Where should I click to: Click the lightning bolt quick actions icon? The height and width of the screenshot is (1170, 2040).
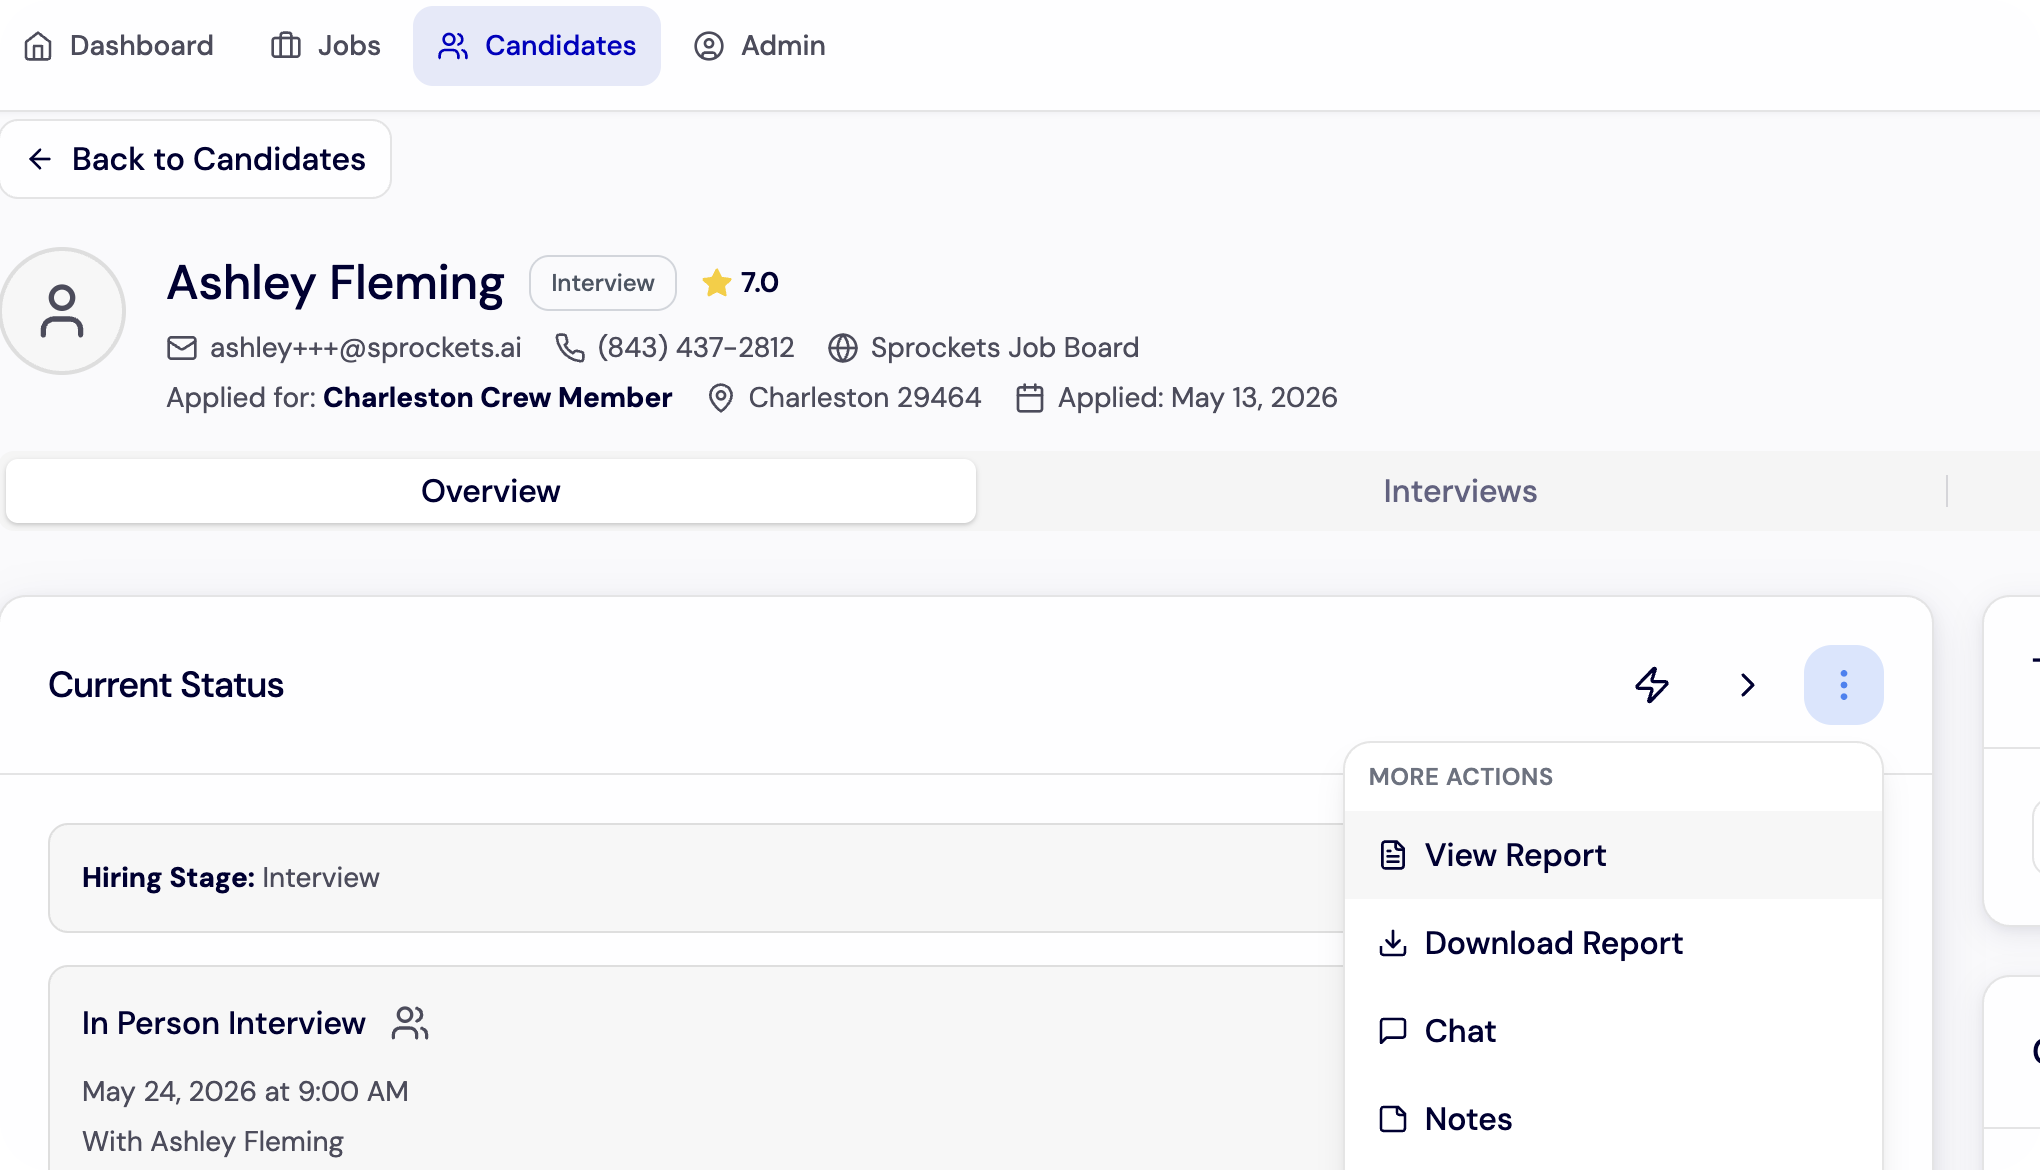[x=1652, y=685]
